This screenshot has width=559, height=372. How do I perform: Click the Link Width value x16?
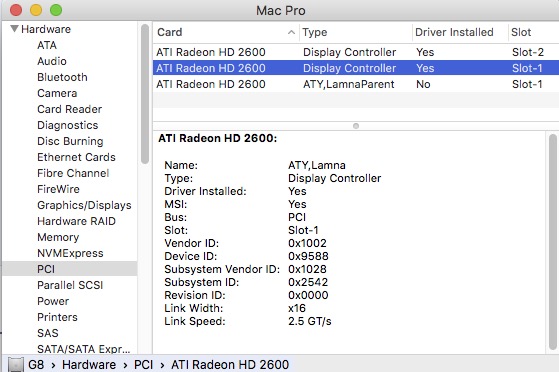click(297, 308)
